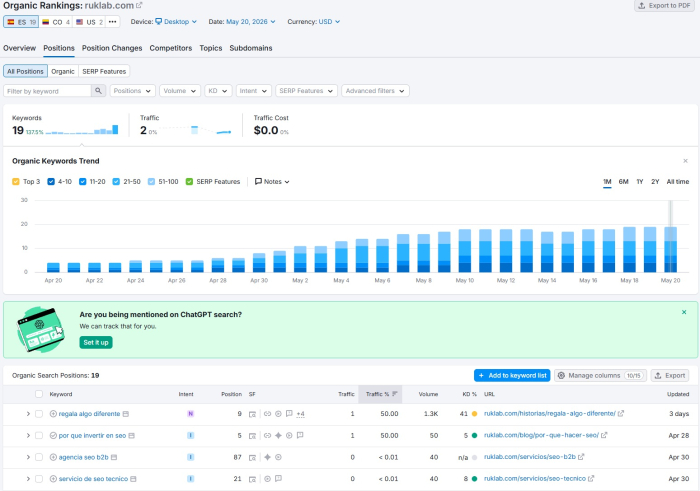
Task: Check the box for agencia seo b2b row
Action: pyautogui.click(x=39, y=457)
